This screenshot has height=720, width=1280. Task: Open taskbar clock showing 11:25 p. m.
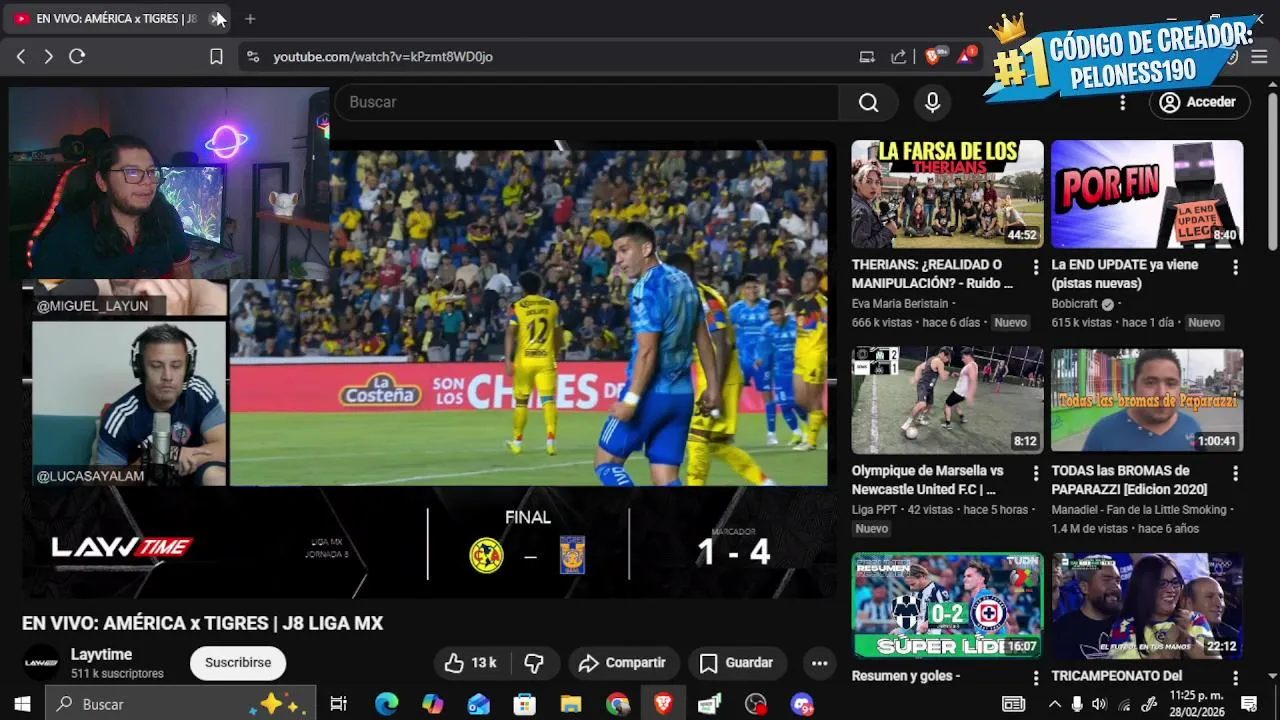1196,704
